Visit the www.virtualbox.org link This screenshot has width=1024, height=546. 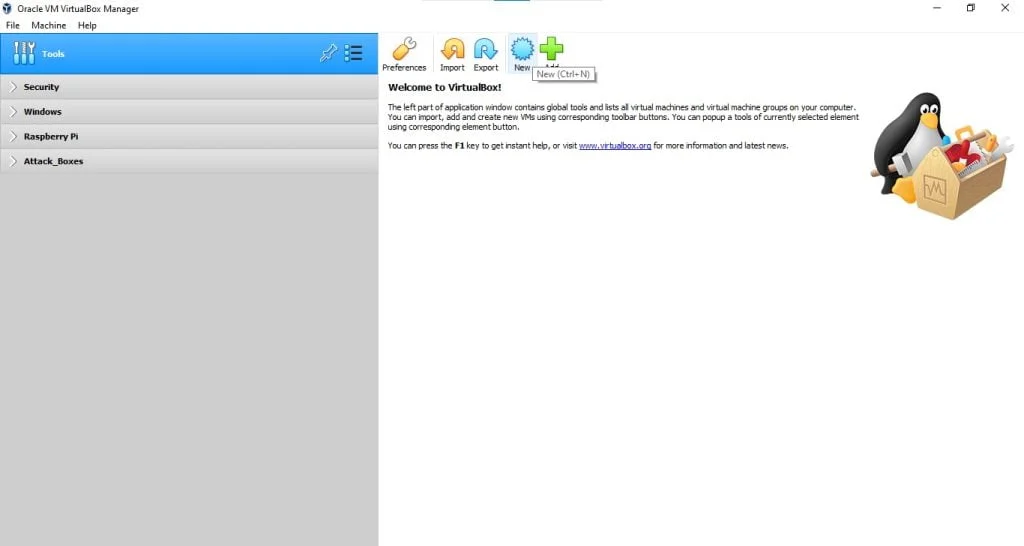click(615, 146)
